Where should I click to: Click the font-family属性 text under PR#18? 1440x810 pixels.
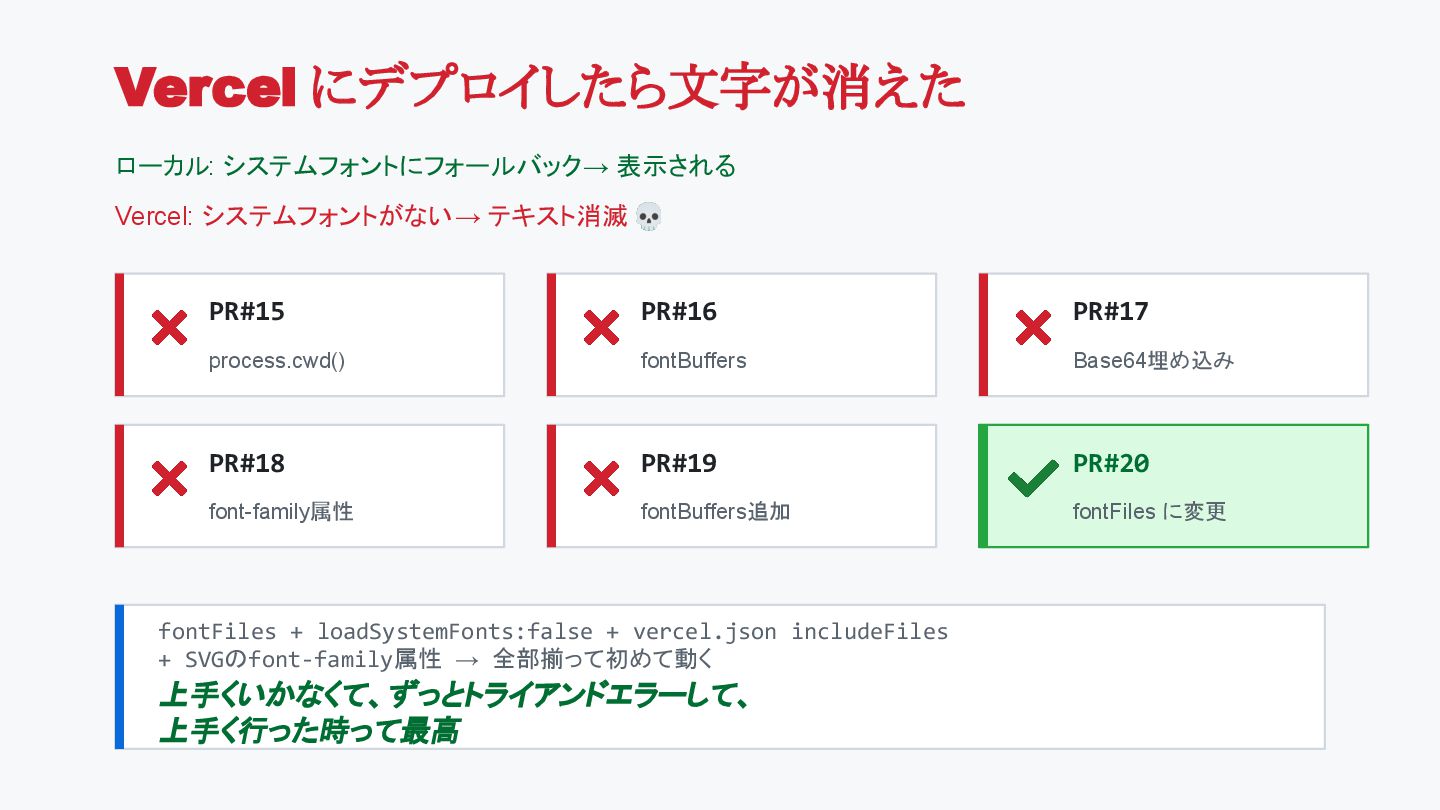pyautogui.click(x=281, y=512)
